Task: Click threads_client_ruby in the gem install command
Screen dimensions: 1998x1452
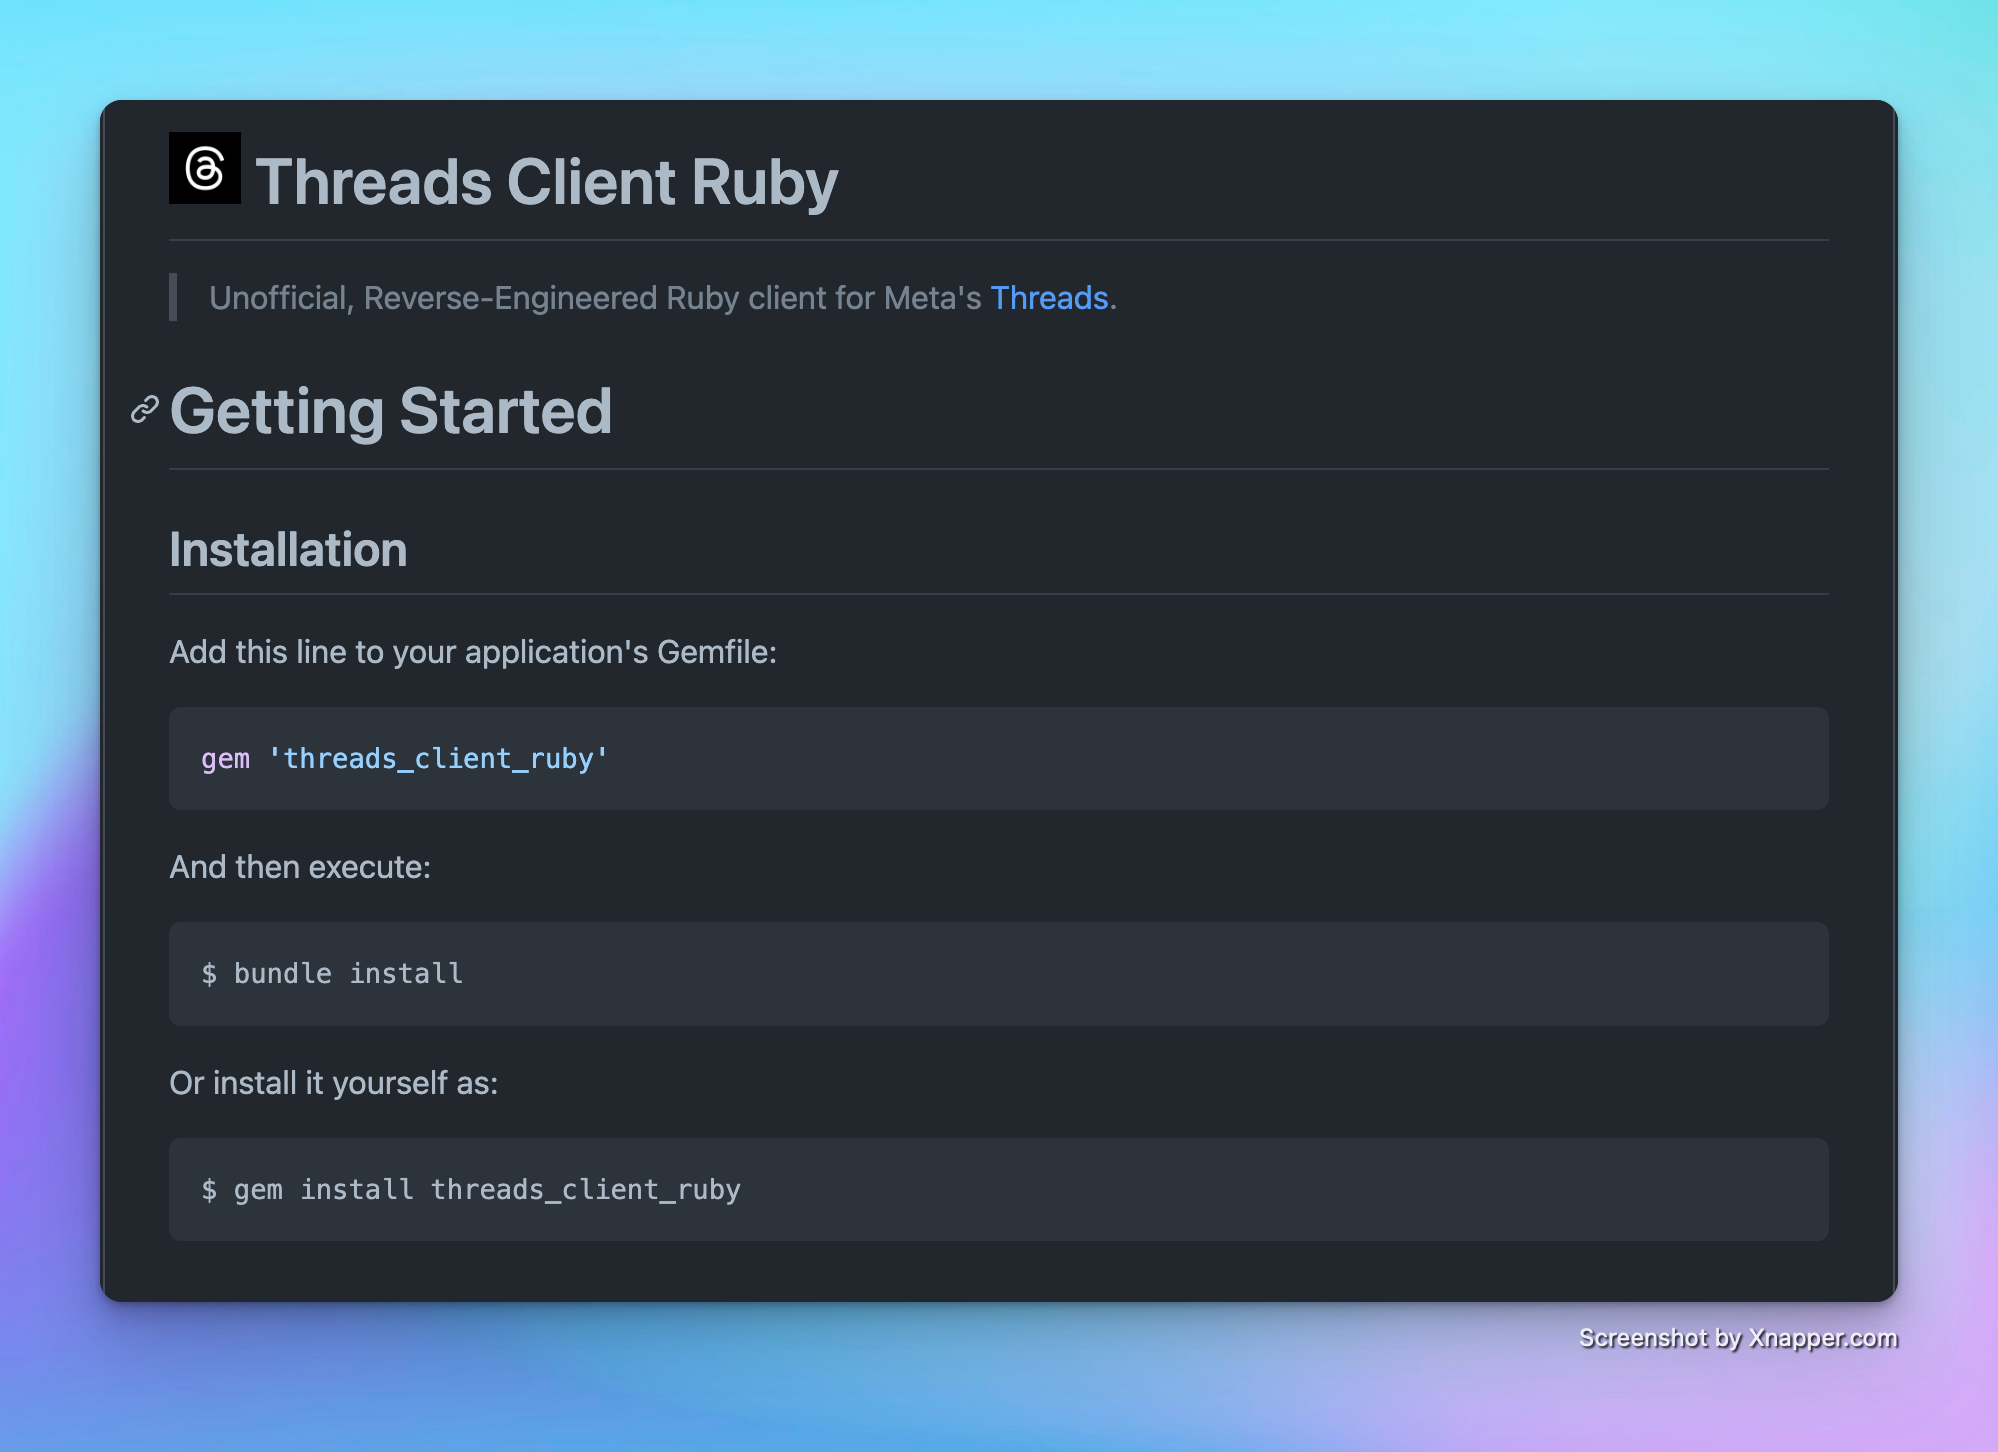Action: pyautogui.click(x=586, y=1190)
